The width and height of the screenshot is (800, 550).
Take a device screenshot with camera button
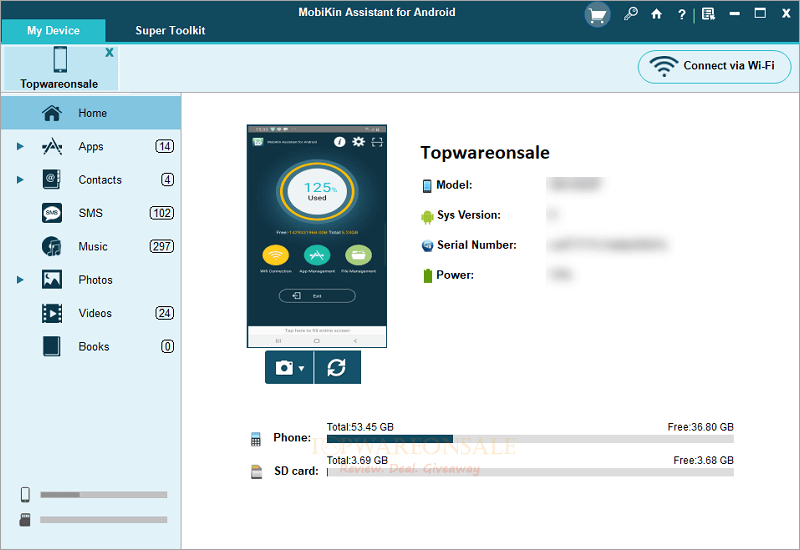[x=284, y=367]
